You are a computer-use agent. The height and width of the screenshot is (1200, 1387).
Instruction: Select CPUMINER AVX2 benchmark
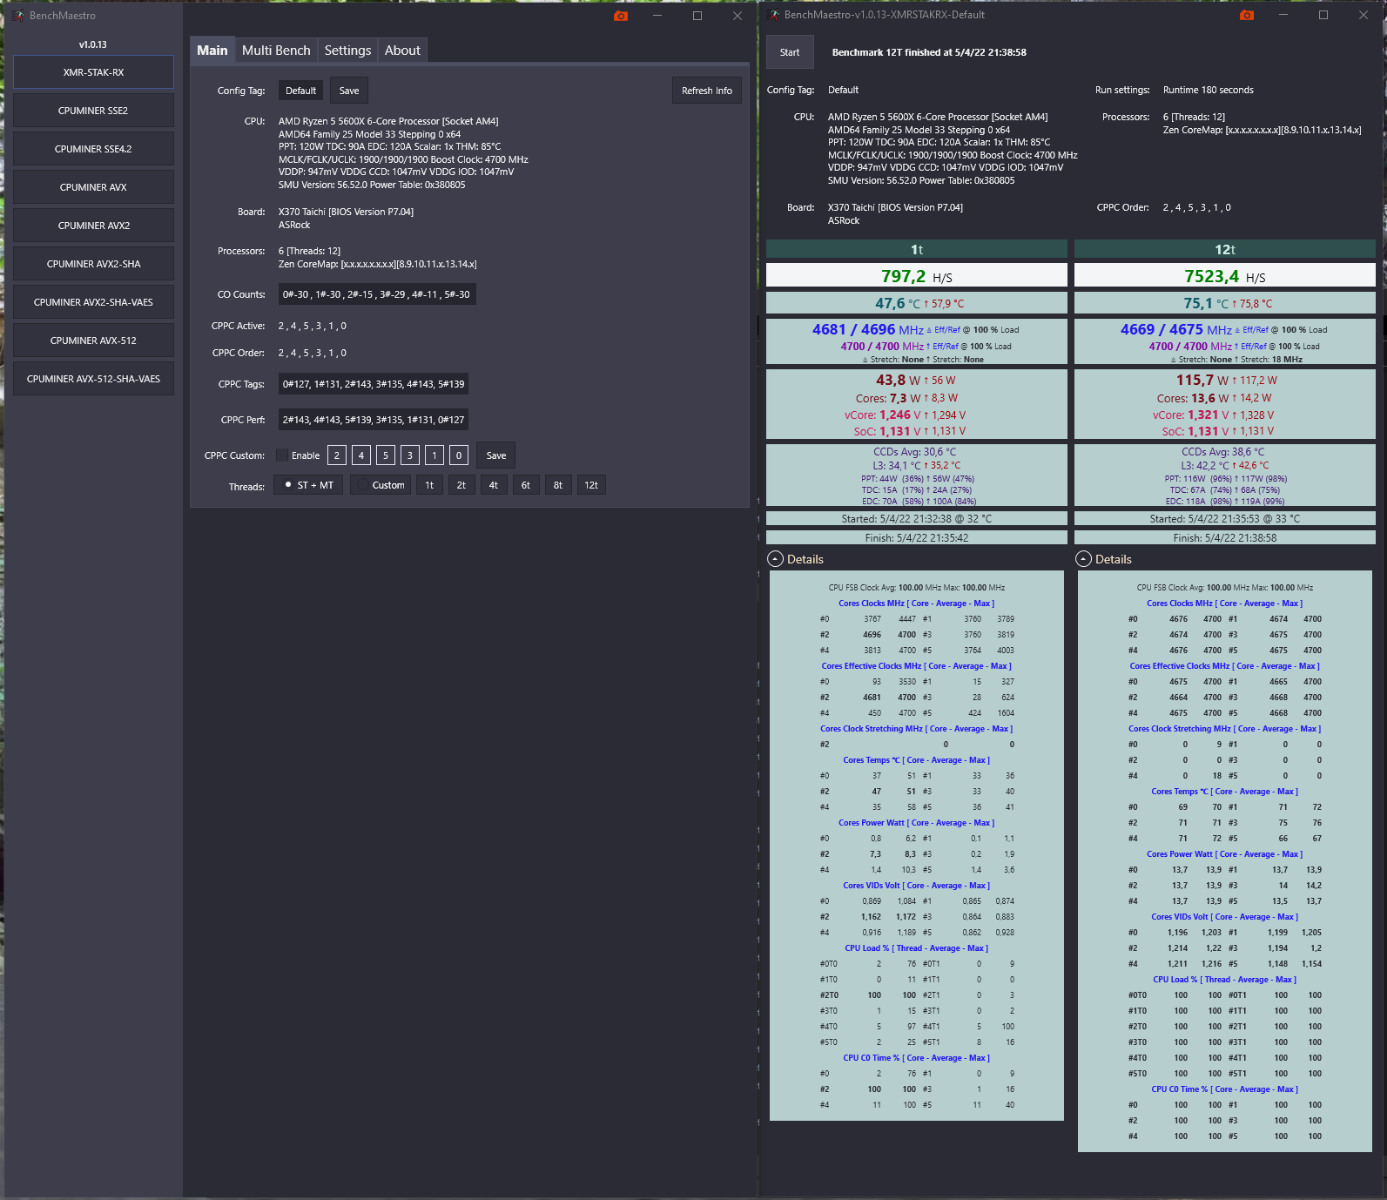(93, 225)
